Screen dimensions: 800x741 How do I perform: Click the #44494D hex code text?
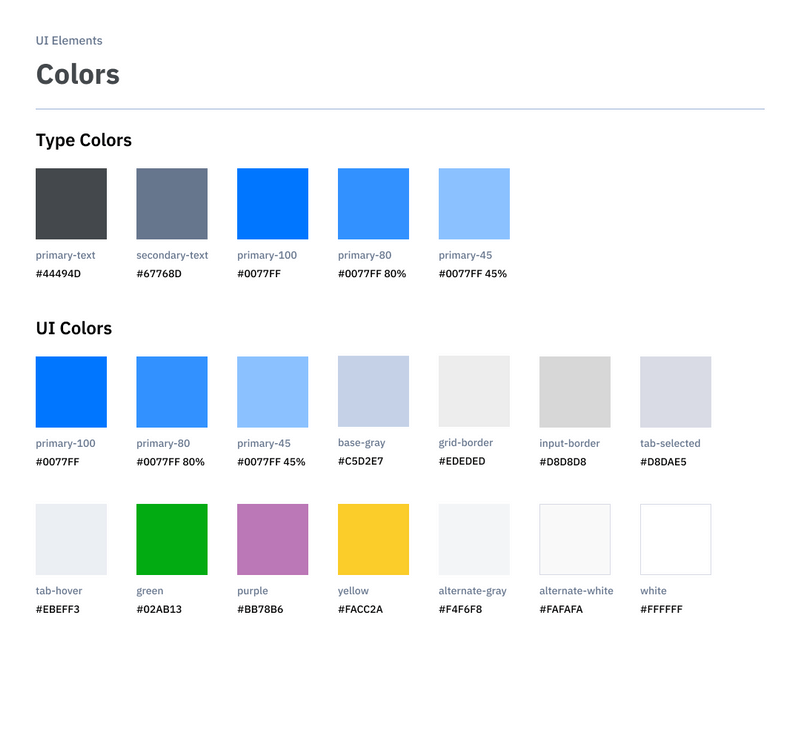[58, 274]
